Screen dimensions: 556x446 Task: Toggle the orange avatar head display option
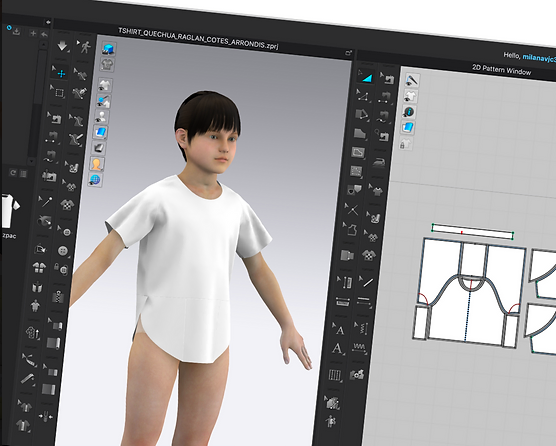[96, 164]
